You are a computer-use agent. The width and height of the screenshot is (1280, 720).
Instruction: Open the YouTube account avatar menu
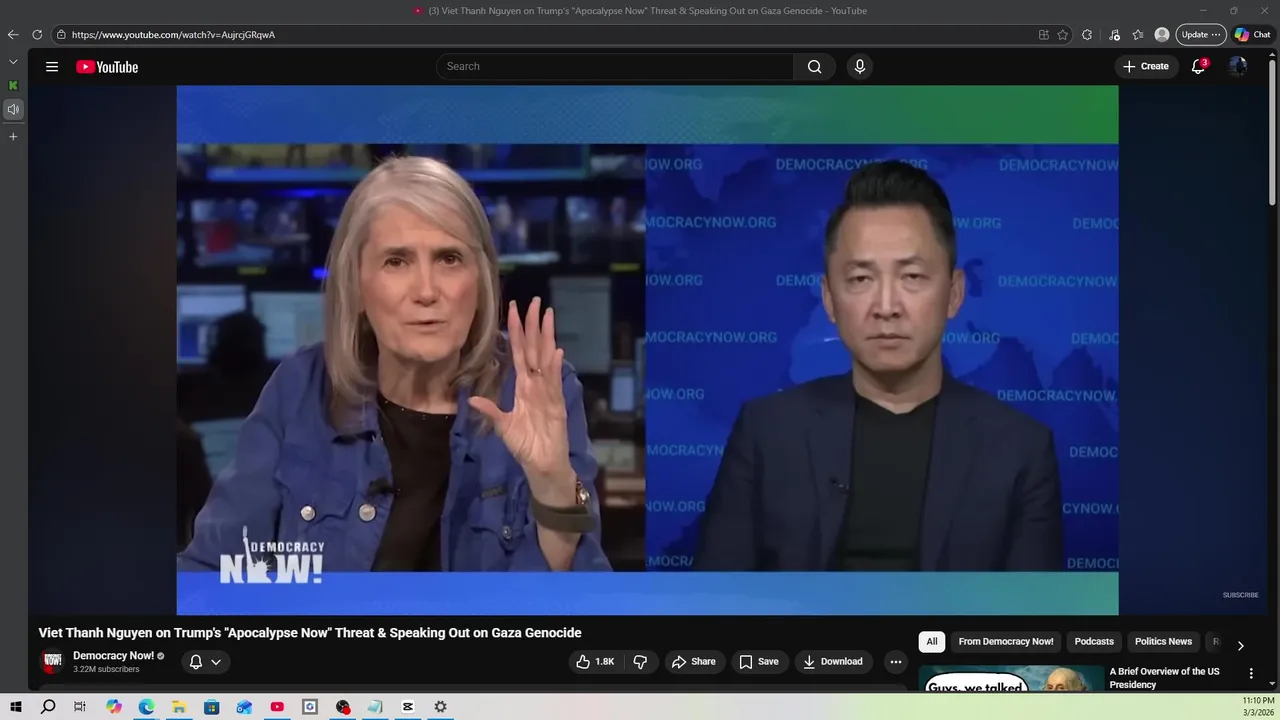pyautogui.click(x=1238, y=66)
